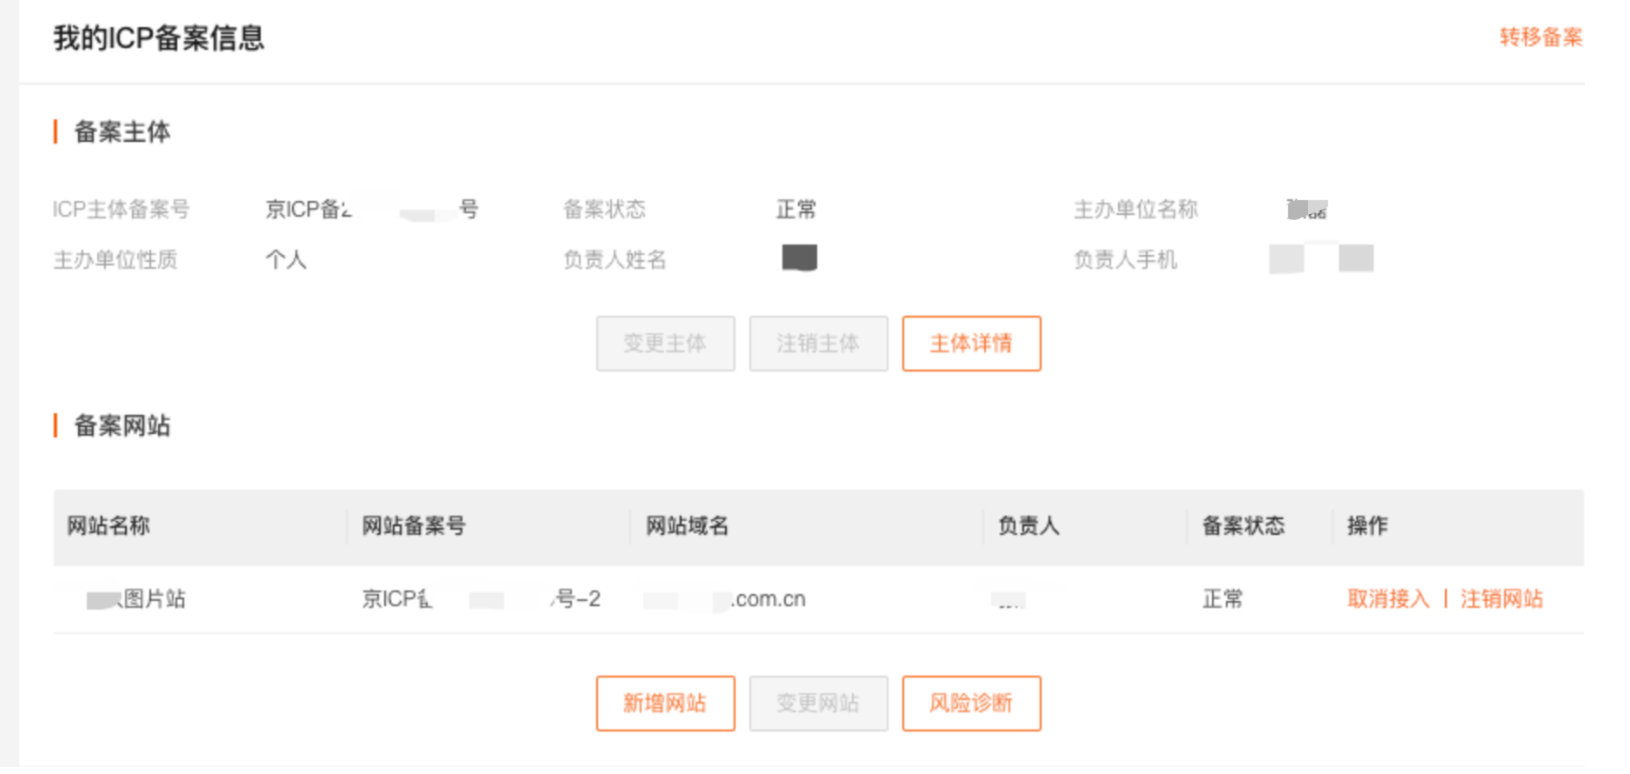Click the 备案网站 section heading
The image size is (1630, 774).
[122, 426]
